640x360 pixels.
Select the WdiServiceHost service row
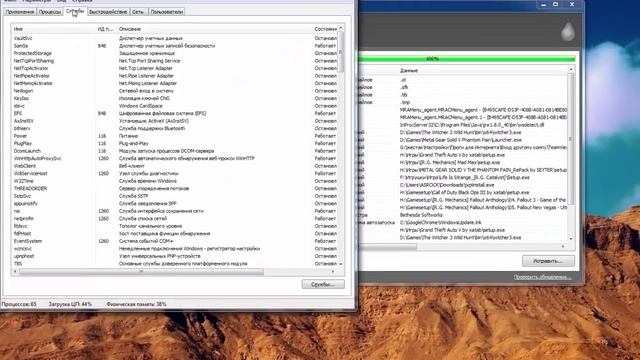pyautogui.click(x=175, y=173)
